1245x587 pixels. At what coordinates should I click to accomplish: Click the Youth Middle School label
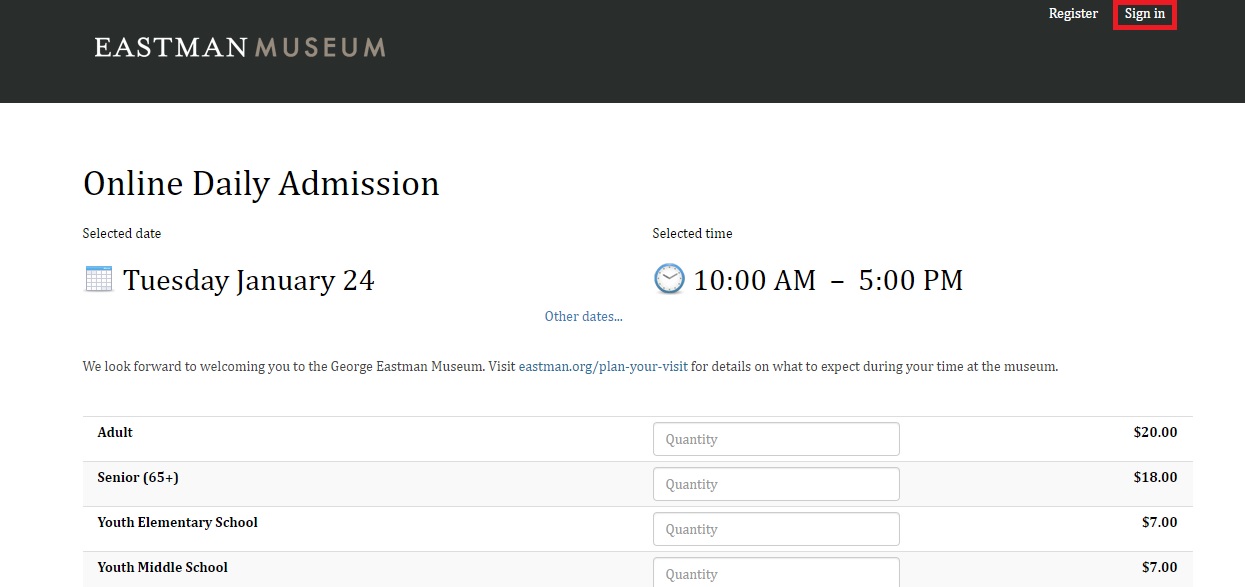coord(162,567)
